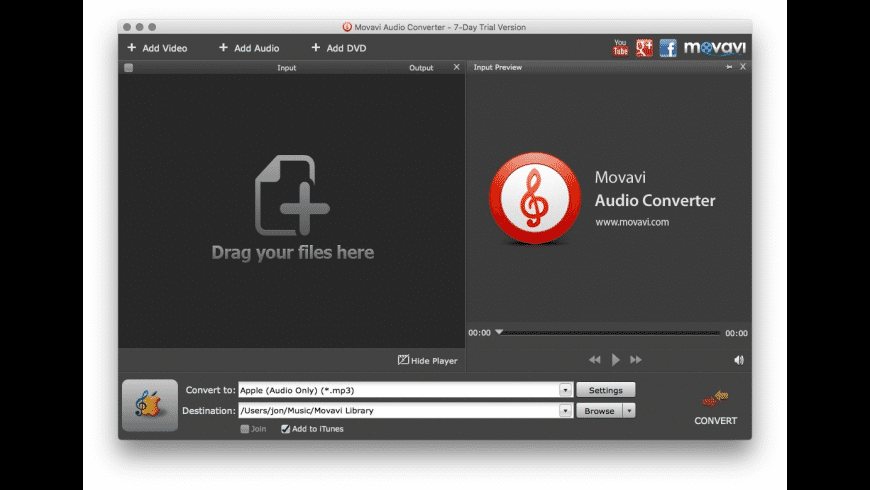
Task: Click the Audio Converter title text
Action: pyautogui.click(x=655, y=200)
